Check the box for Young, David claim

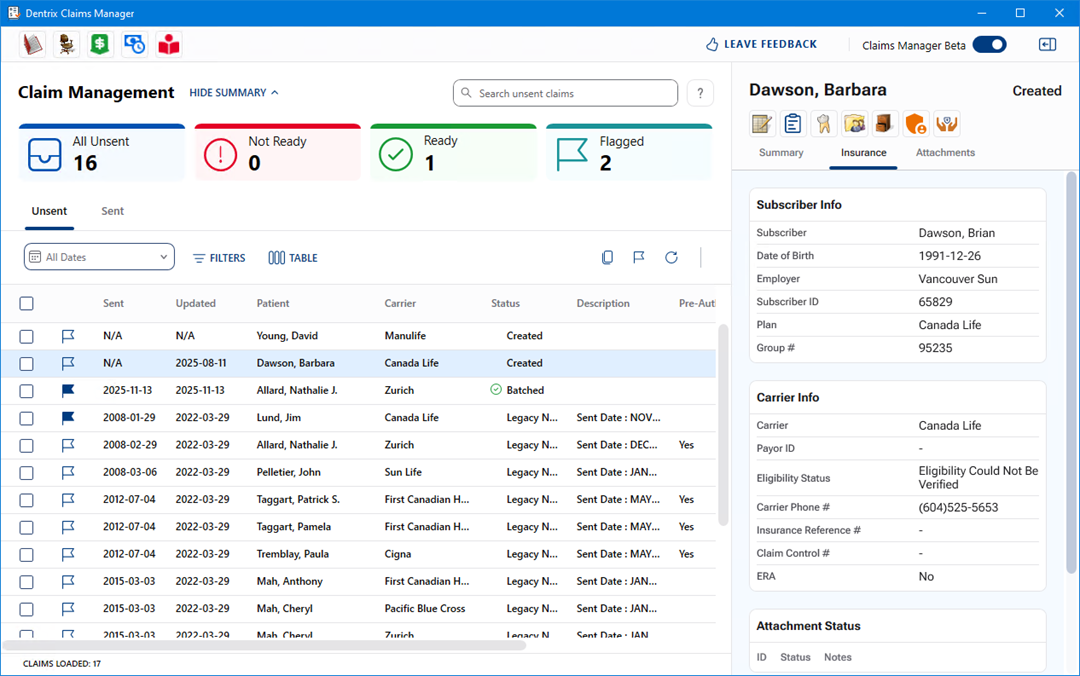(x=27, y=336)
